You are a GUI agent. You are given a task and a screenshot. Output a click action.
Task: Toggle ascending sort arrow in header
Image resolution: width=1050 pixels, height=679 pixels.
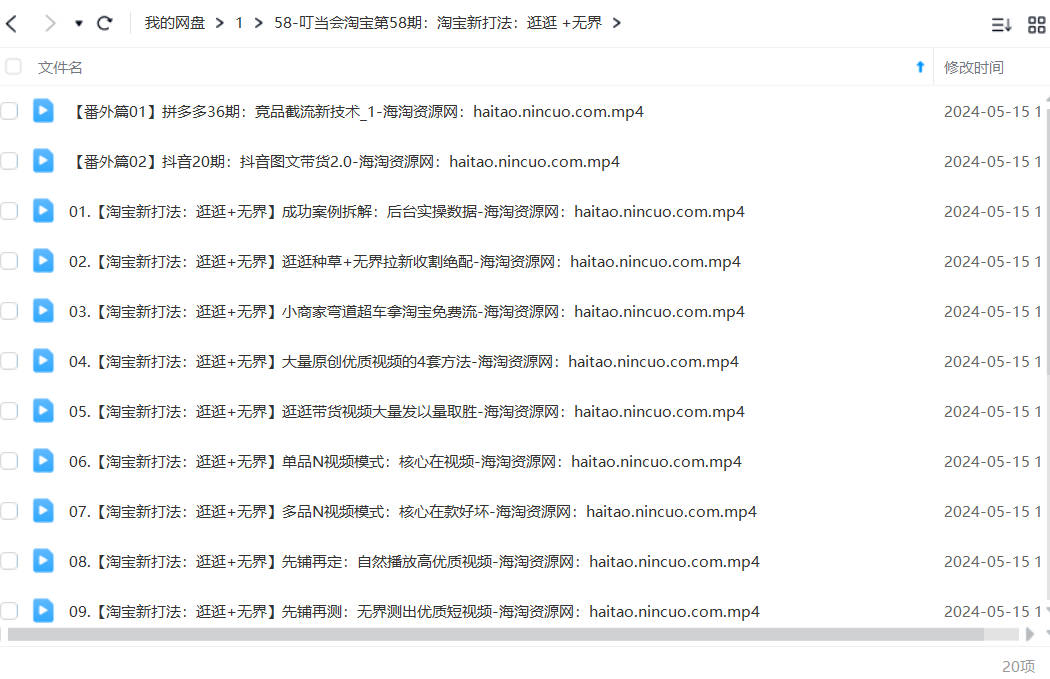[920, 67]
